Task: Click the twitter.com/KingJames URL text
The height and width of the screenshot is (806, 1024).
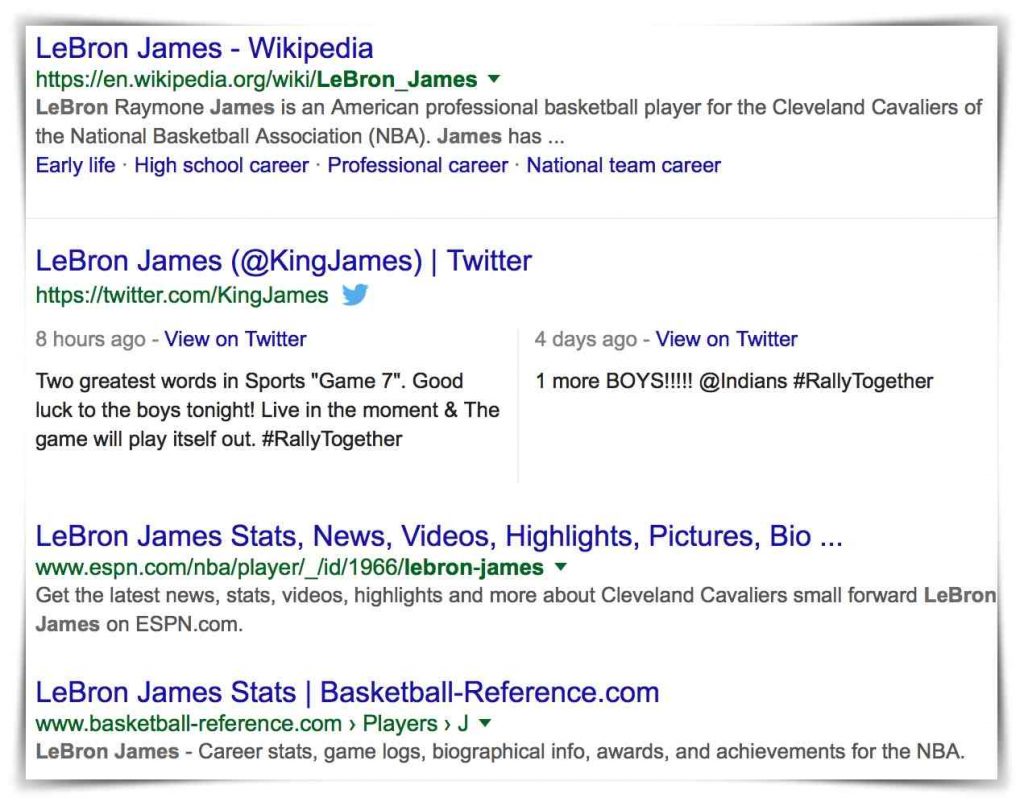Action: click(x=182, y=295)
